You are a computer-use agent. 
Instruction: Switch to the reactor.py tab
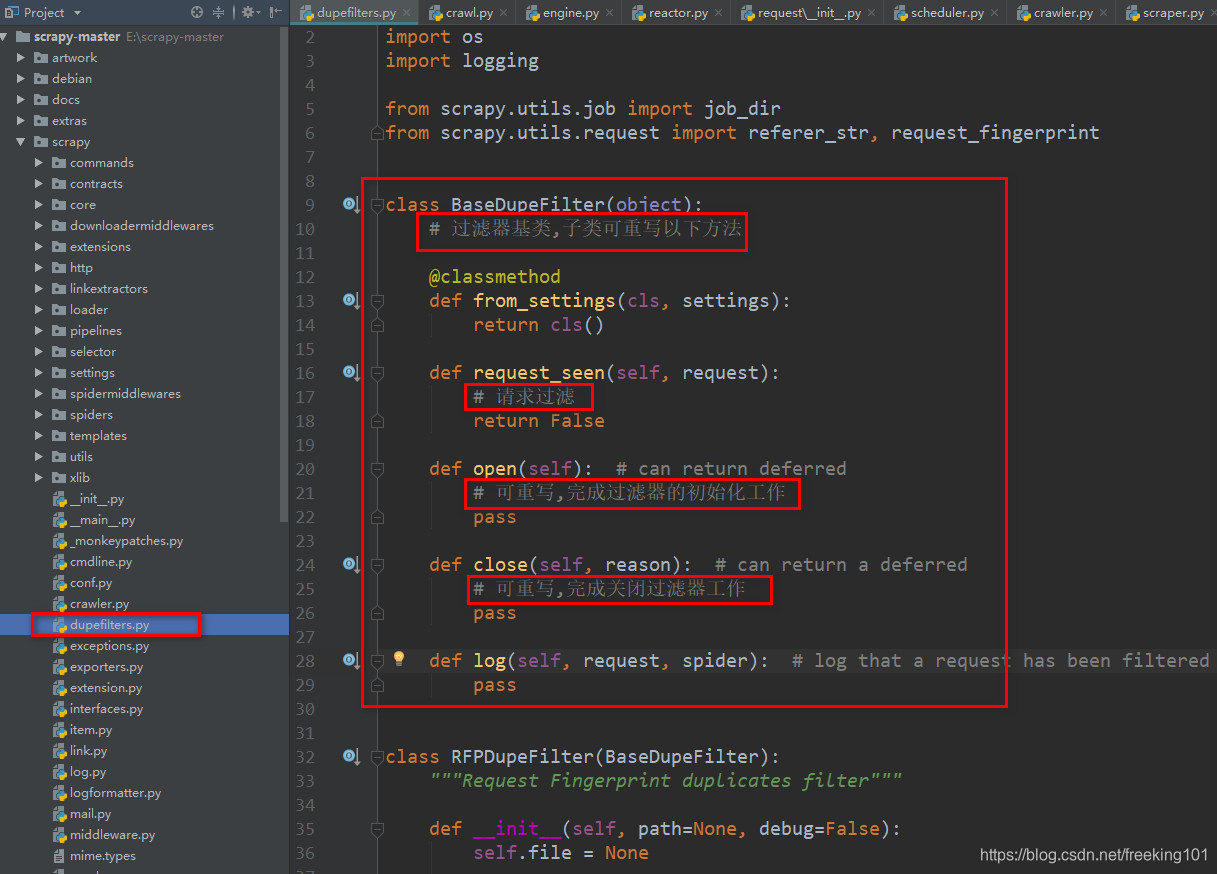click(x=678, y=13)
